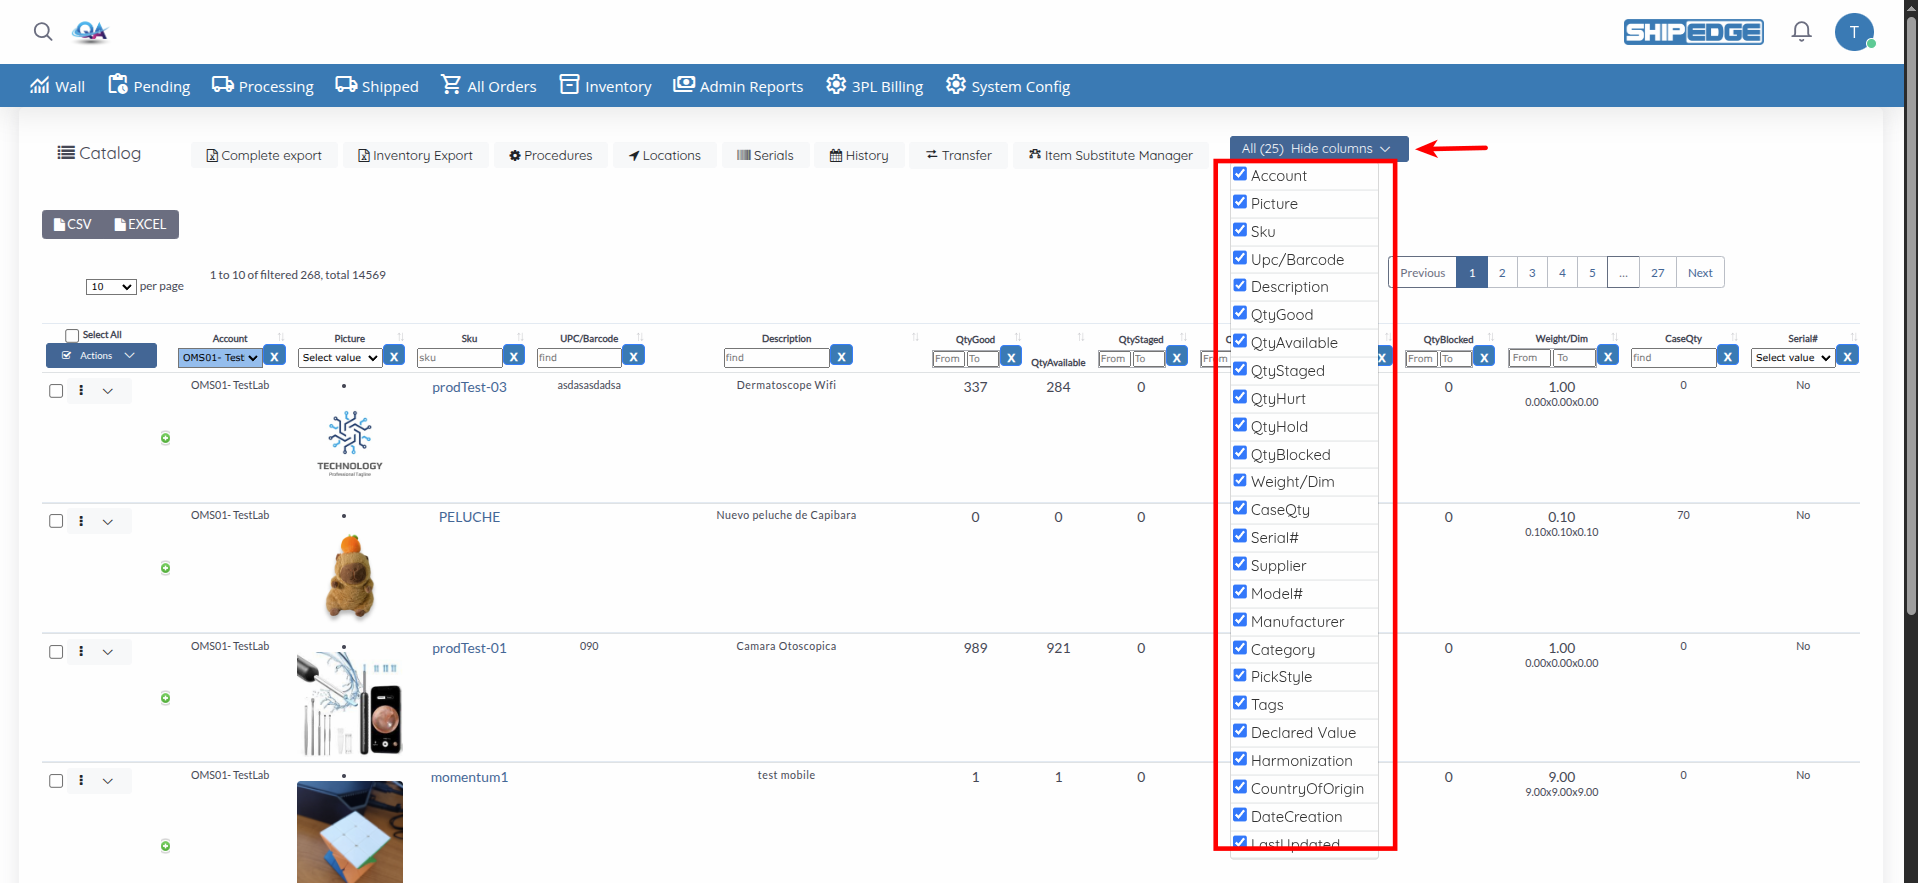This screenshot has width=1918, height=883.
Task: Clear the Serial# filter with X
Action: pos(1847,356)
